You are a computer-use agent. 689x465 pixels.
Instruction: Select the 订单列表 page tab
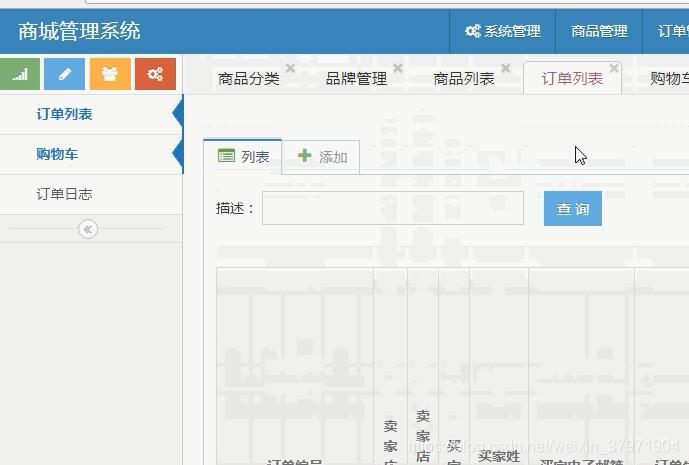(572, 79)
